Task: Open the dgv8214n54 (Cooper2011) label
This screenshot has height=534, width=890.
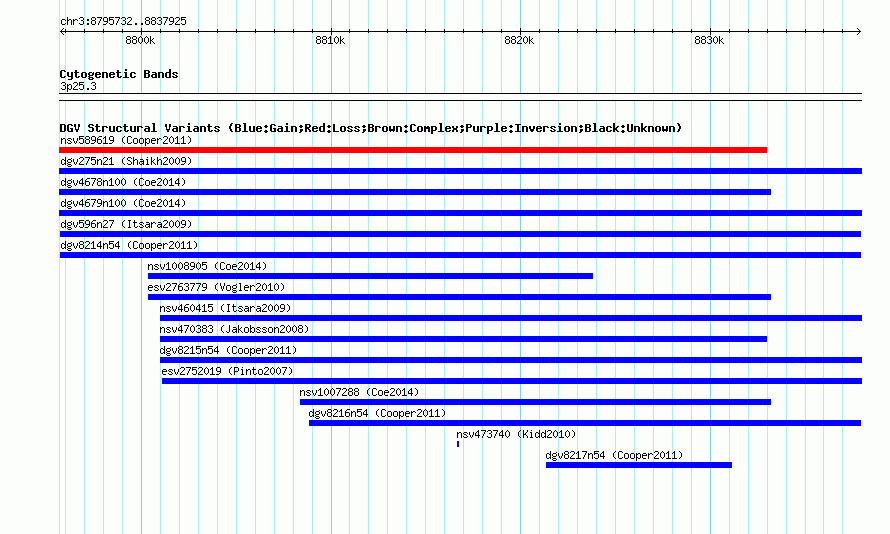Action: [x=129, y=245]
